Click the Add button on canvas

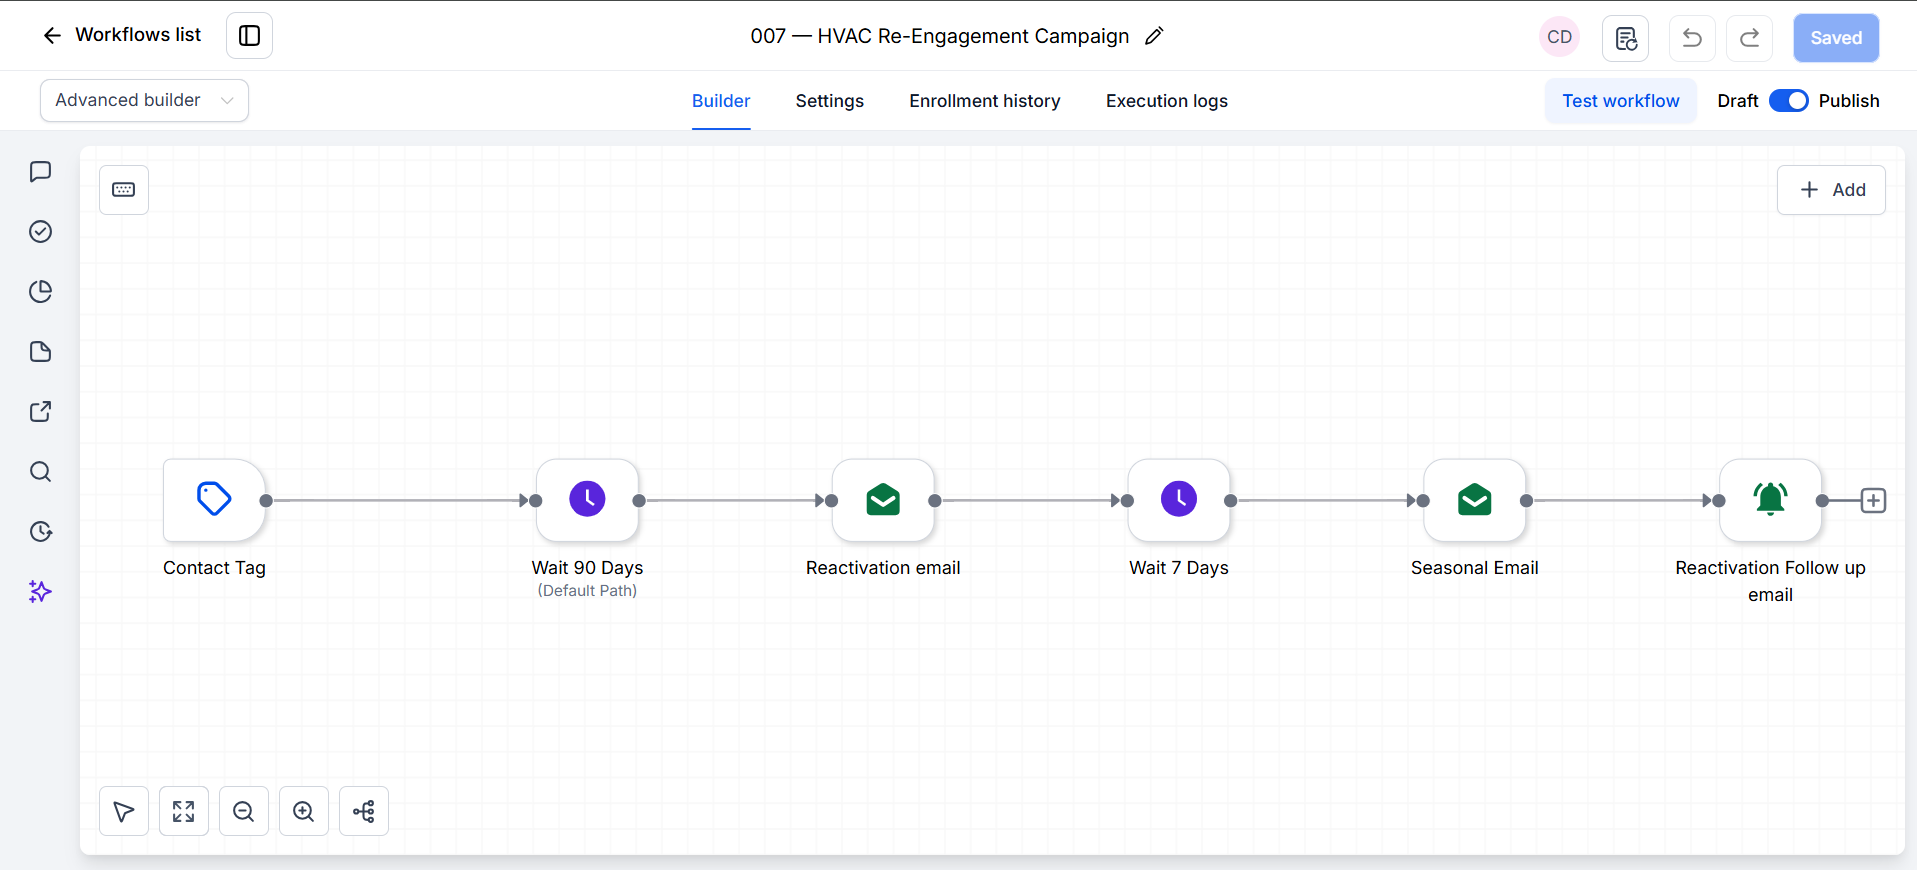click(1831, 190)
